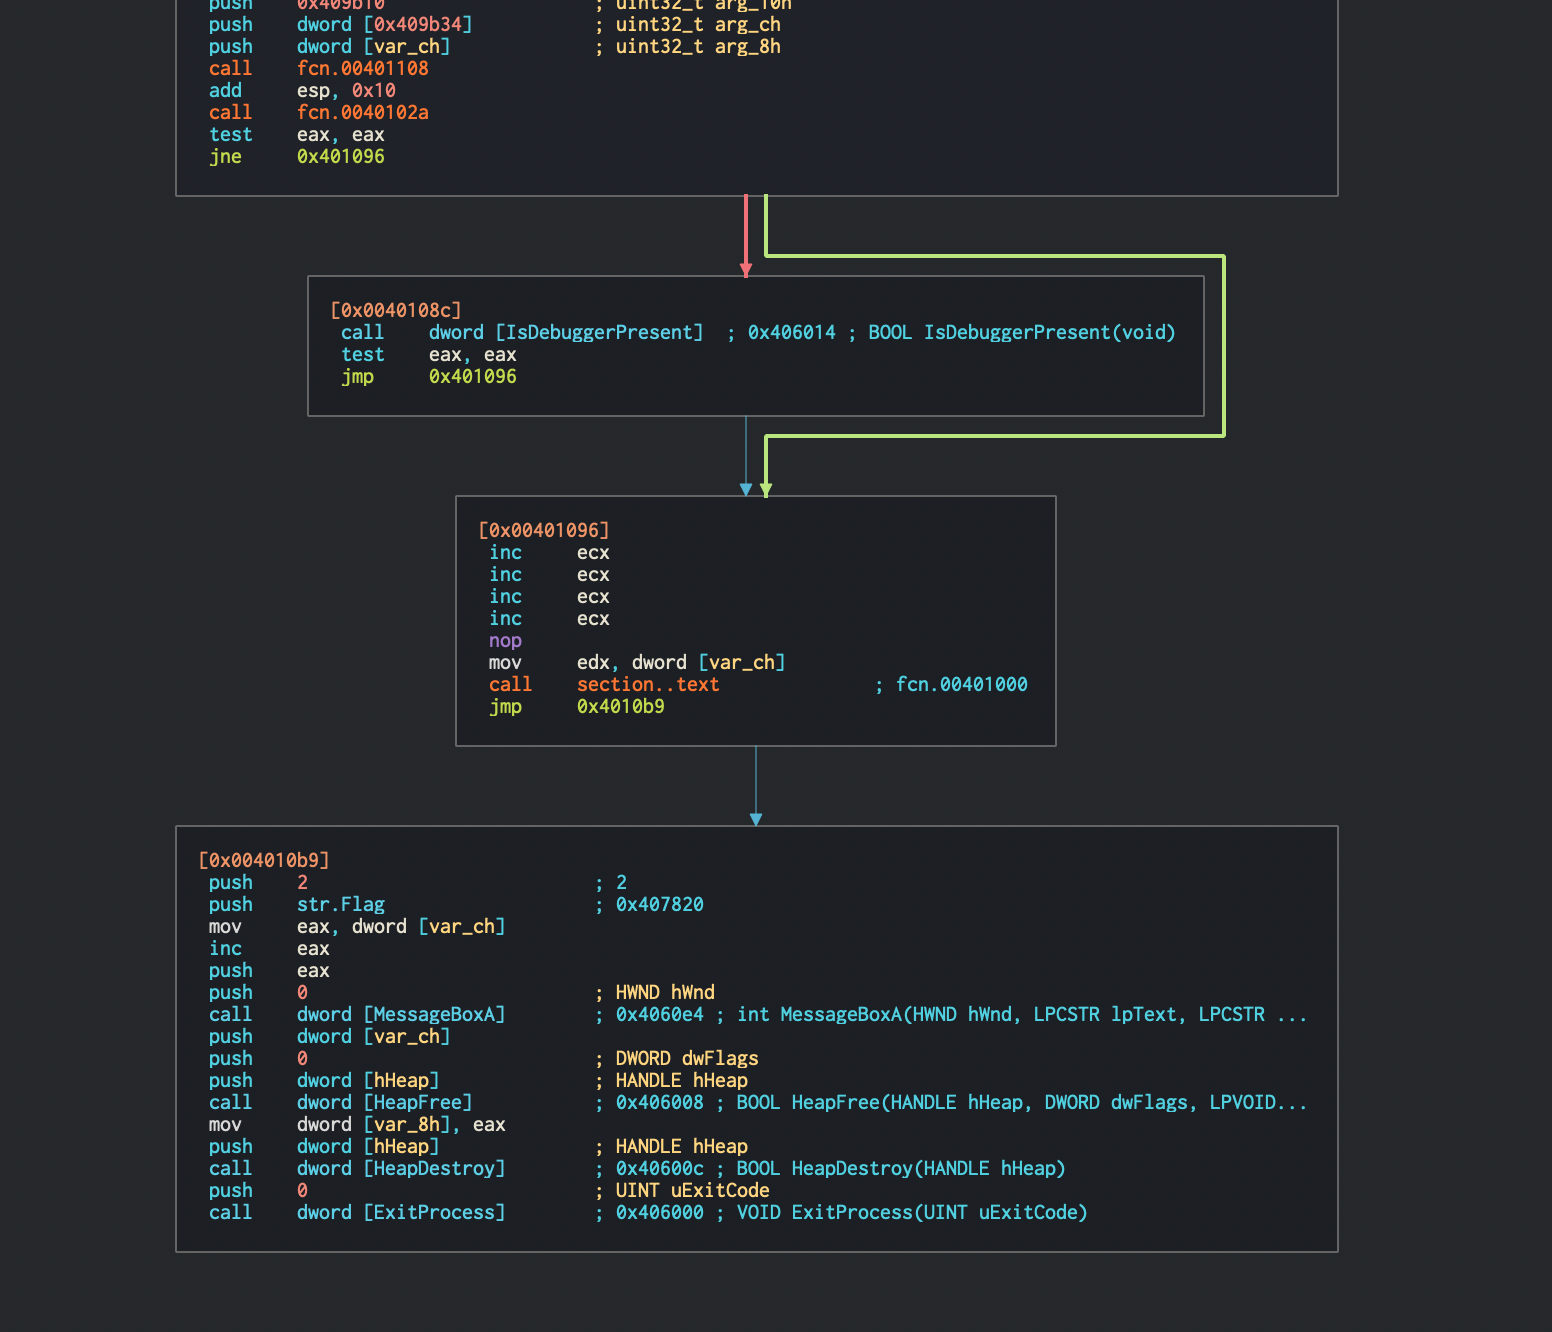
Task: Click HeapFree in the call operand
Action: [x=418, y=1103]
